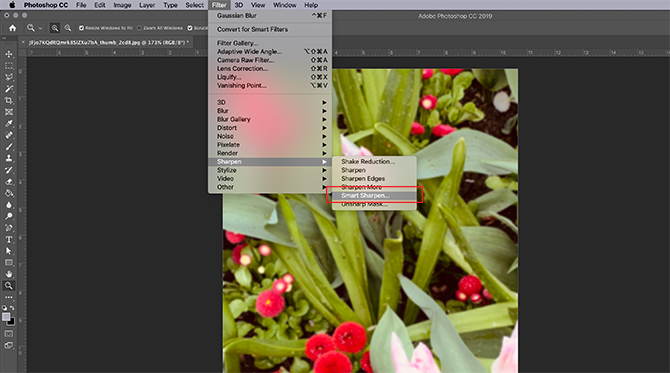Open Camera Raw Filter

pyautogui.click(x=270, y=60)
